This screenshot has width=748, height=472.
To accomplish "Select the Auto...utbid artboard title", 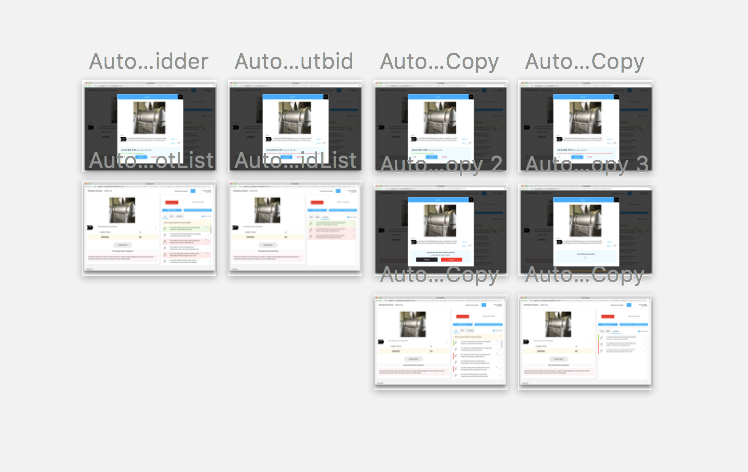I will click(x=294, y=62).
